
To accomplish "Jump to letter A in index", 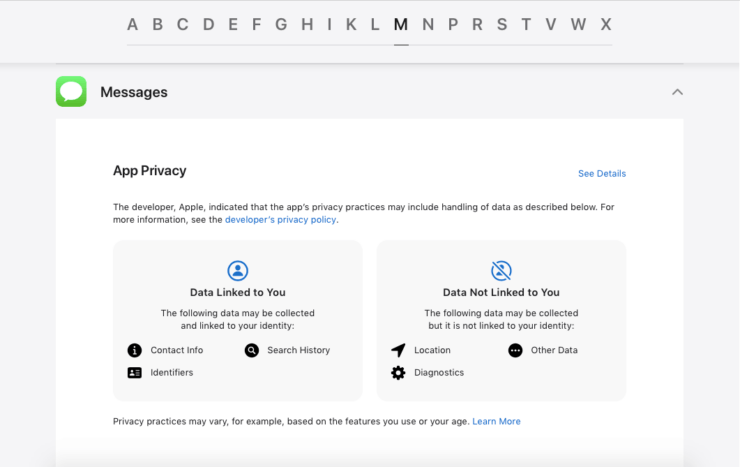I will tap(133, 25).
